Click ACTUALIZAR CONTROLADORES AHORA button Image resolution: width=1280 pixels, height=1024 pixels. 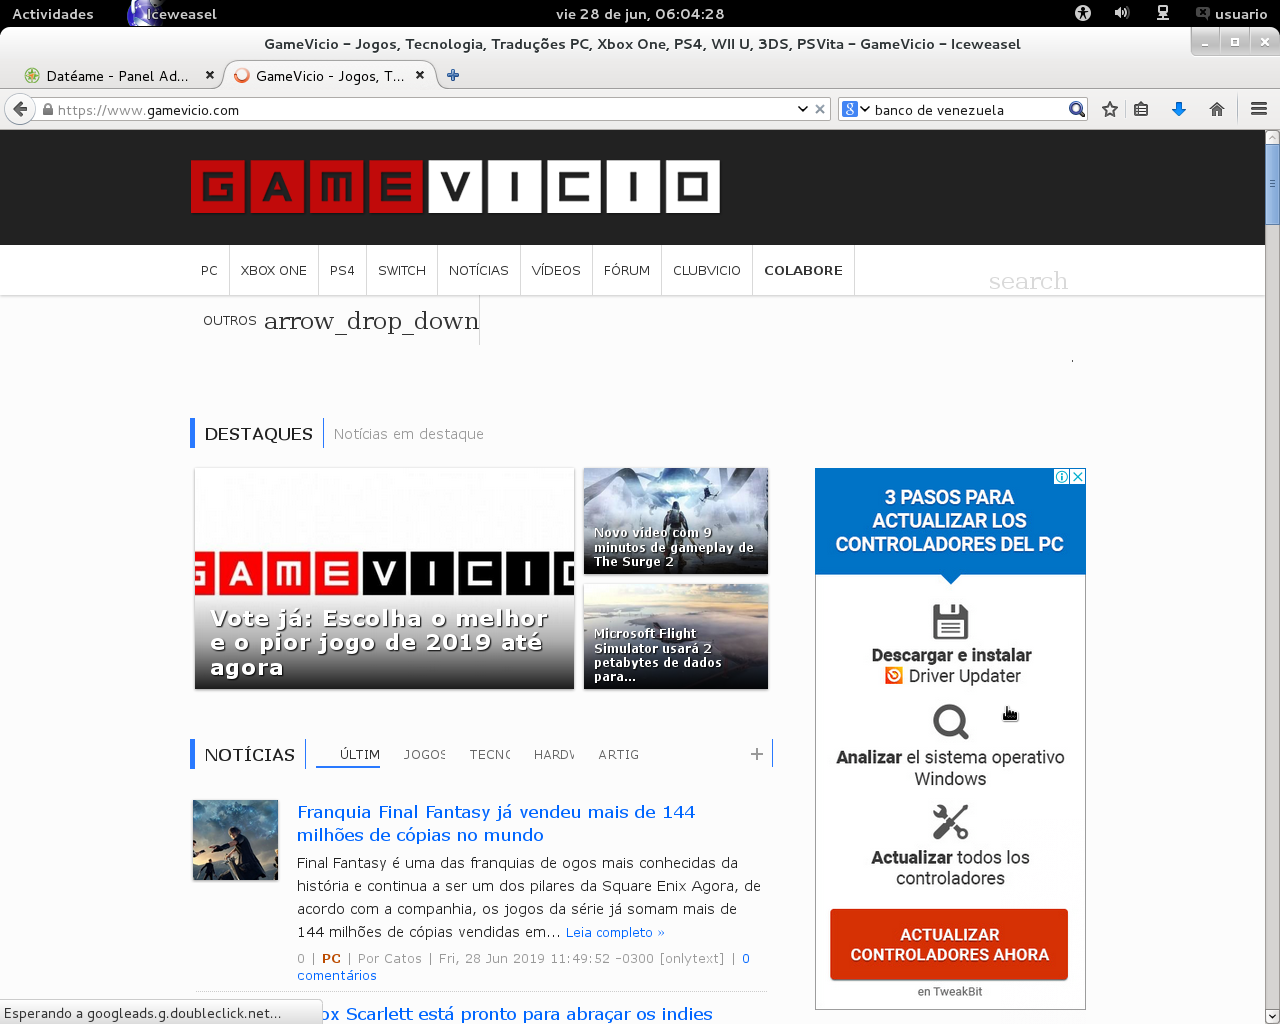click(x=949, y=944)
